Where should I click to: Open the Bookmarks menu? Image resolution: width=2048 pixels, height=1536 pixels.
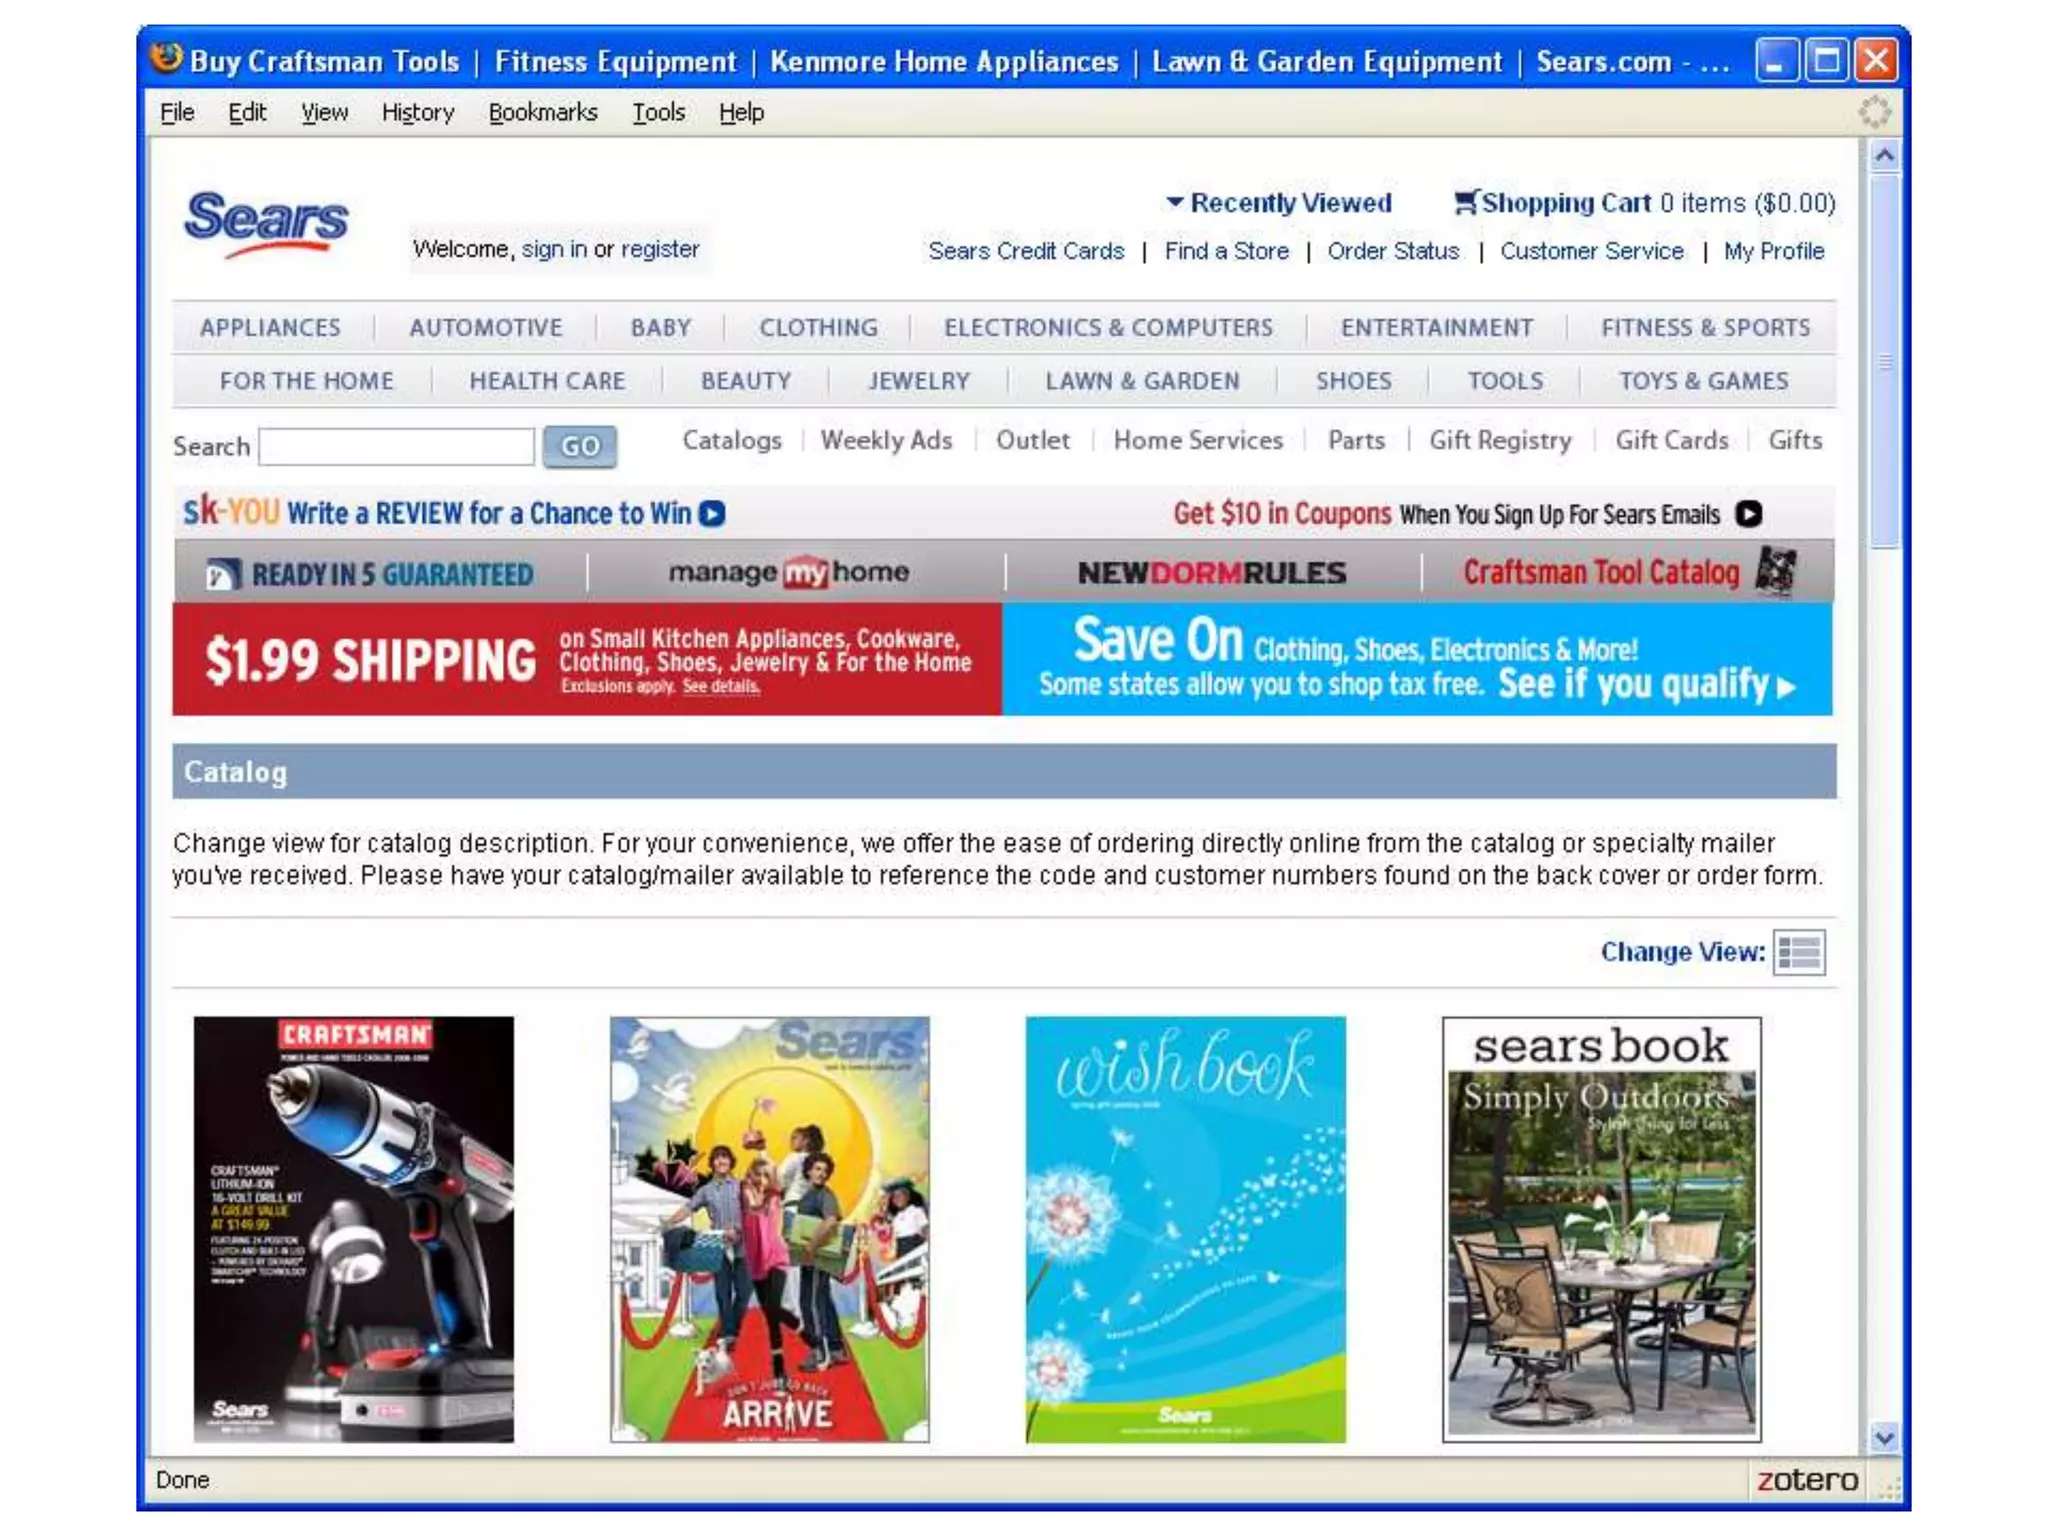[x=542, y=112]
